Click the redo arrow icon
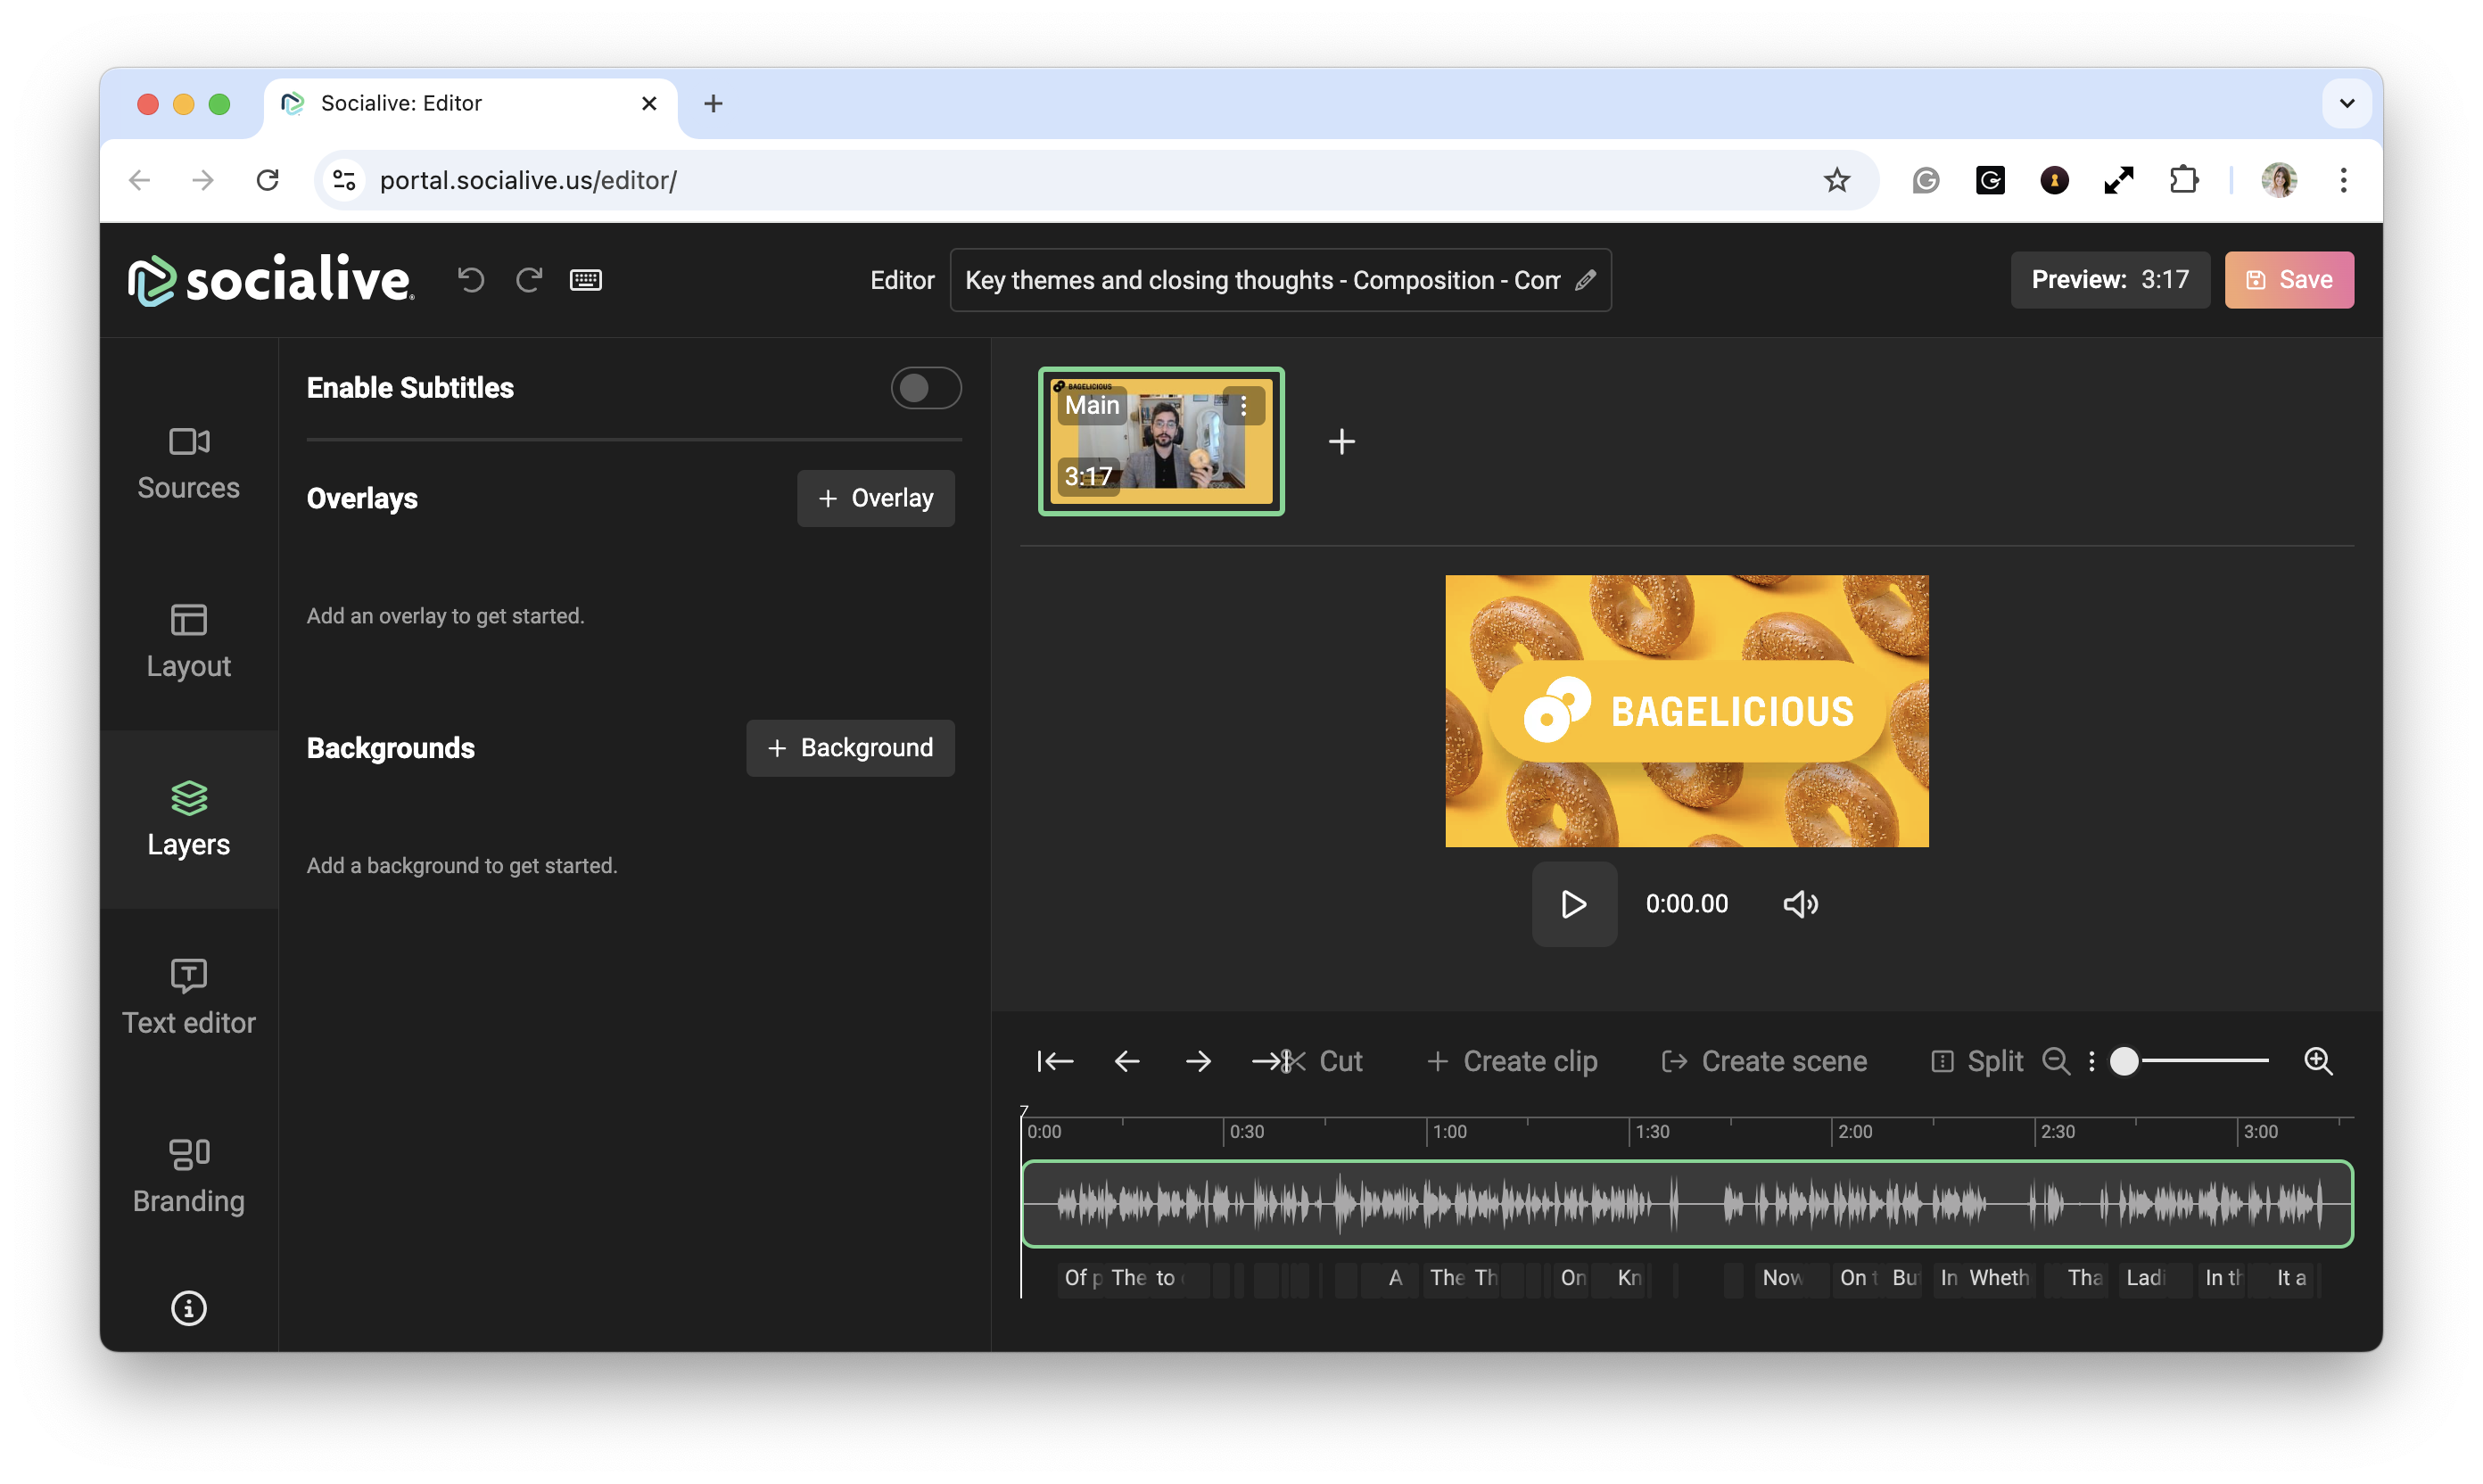This screenshot has height=1484, width=2483. (x=529, y=280)
